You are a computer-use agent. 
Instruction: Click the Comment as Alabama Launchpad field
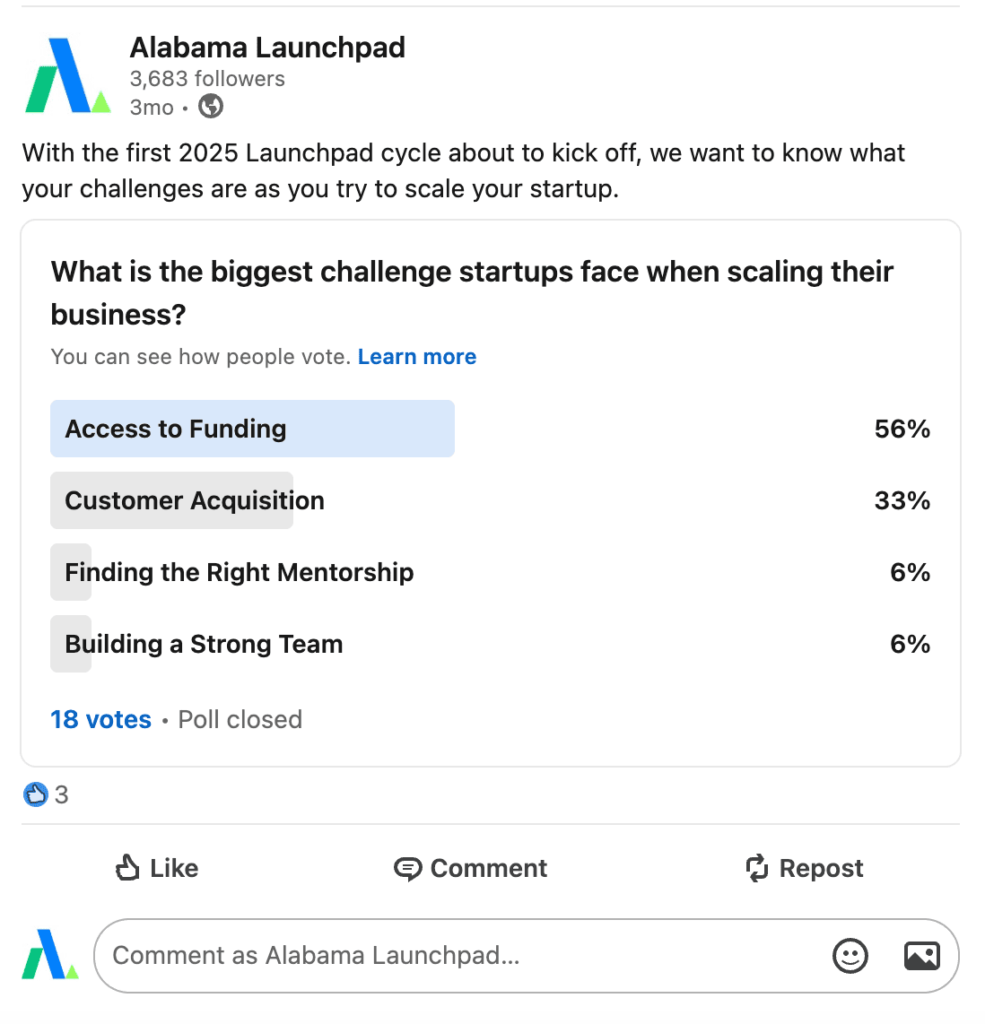pyautogui.click(x=460, y=956)
